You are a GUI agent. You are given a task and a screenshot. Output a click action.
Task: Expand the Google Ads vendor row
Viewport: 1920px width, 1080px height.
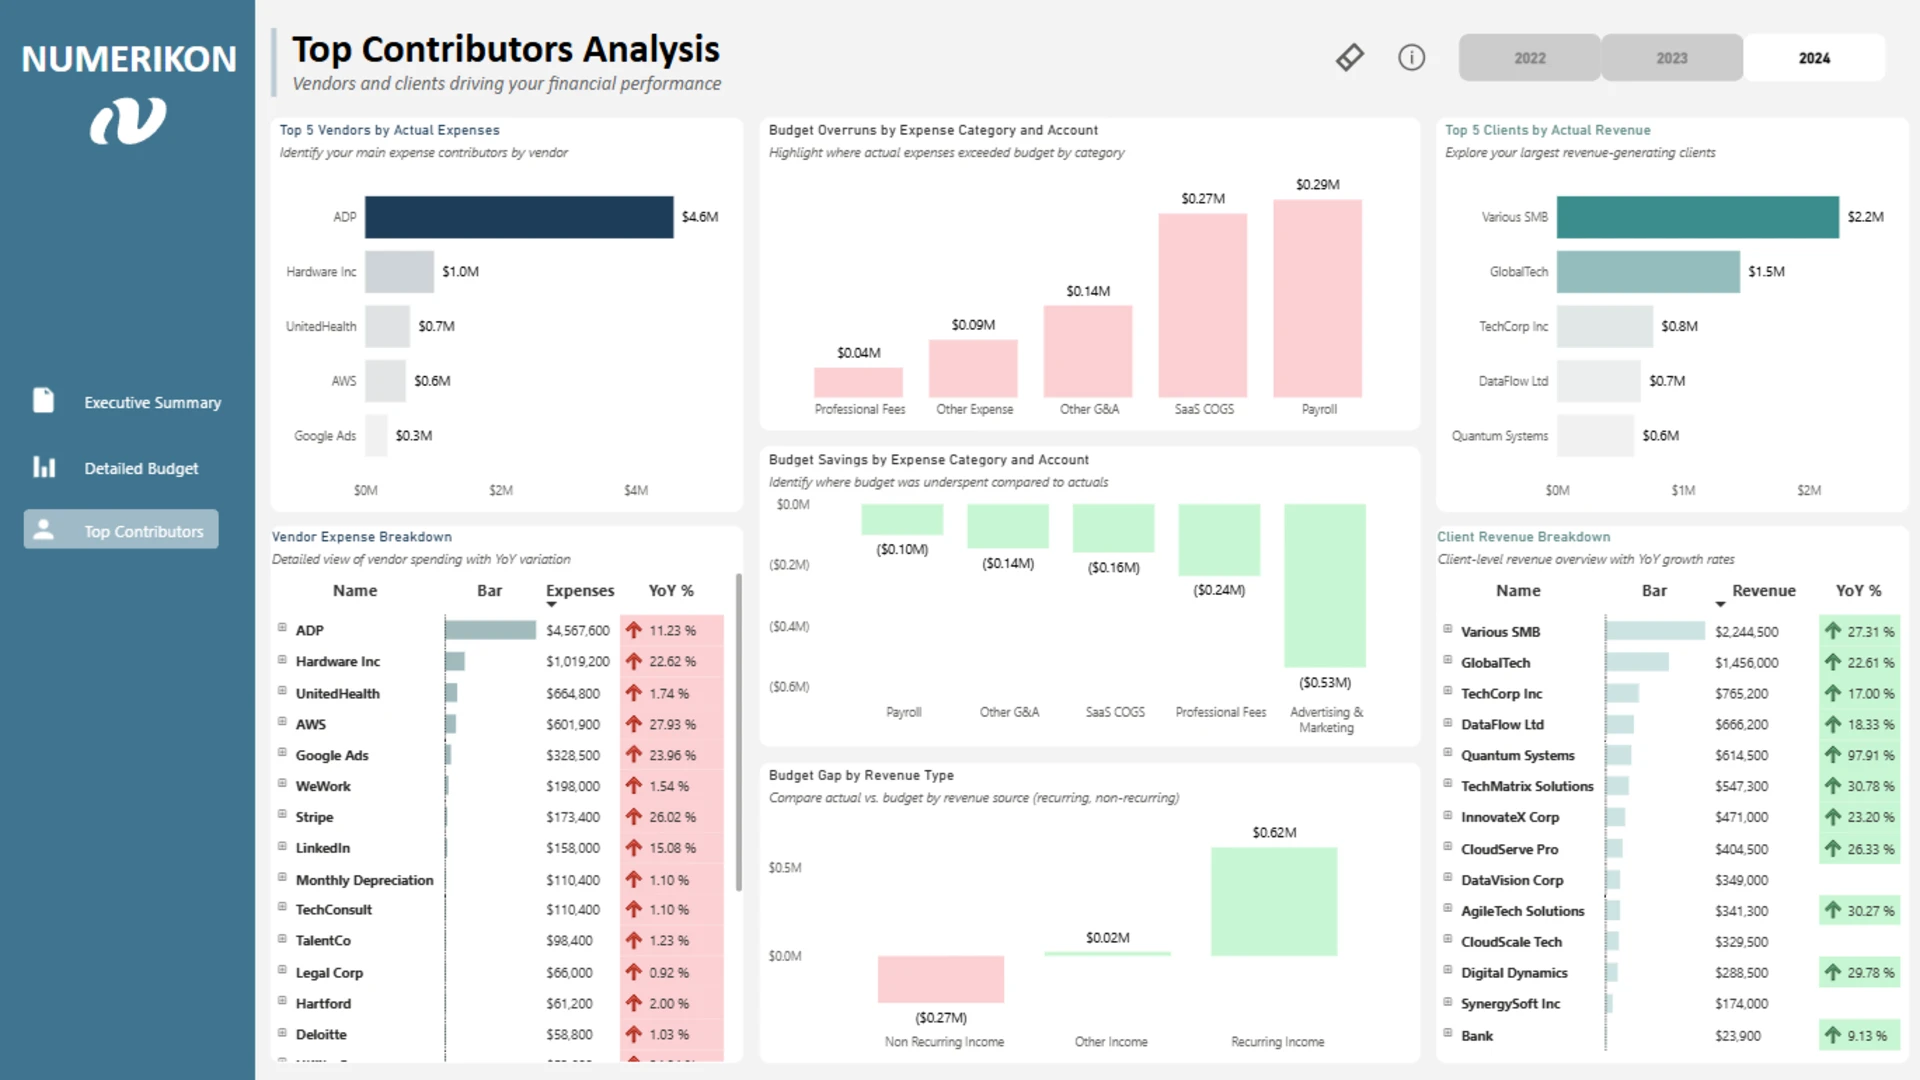pyautogui.click(x=282, y=753)
